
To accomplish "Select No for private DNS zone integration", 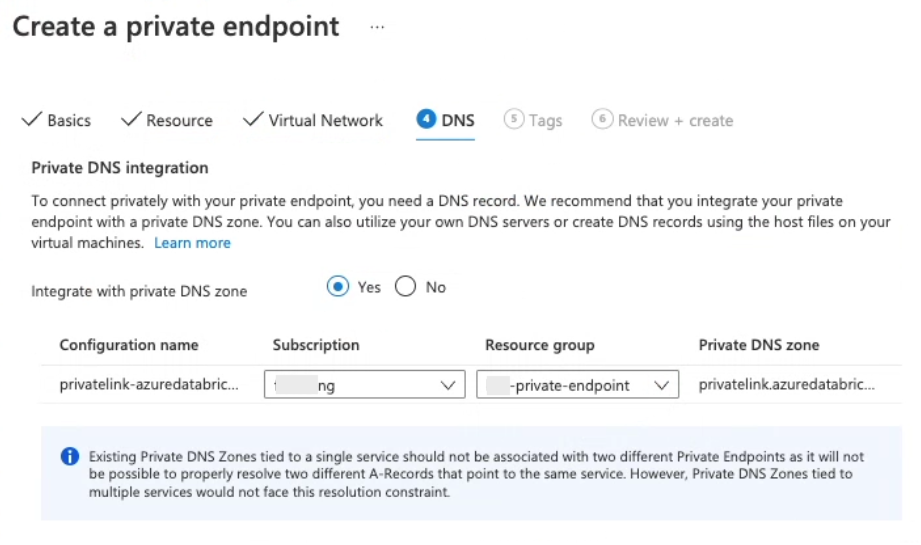I will coord(405,287).
